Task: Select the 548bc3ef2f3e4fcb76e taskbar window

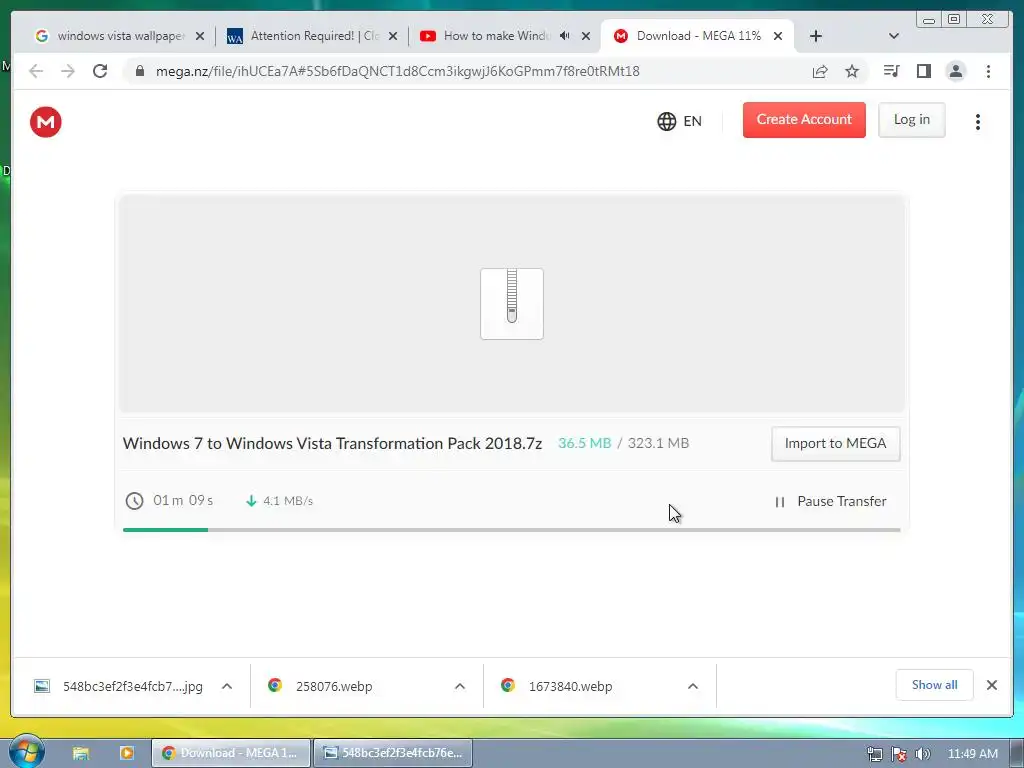Action: (x=393, y=753)
